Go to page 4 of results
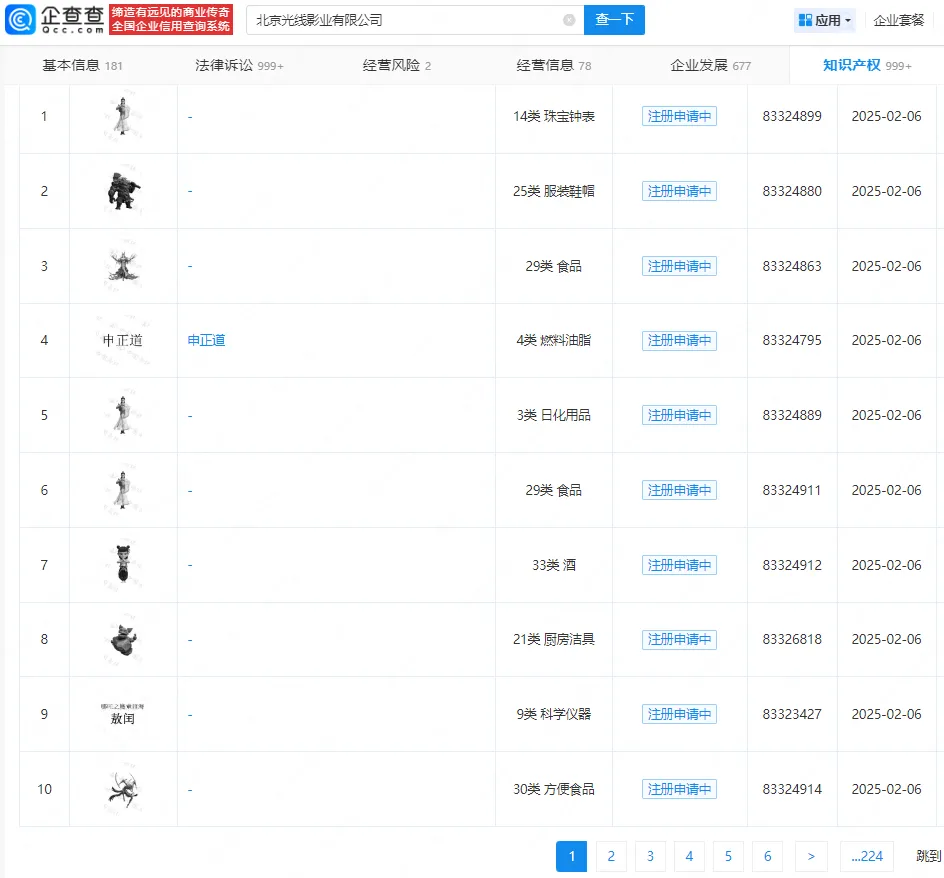944x878 pixels. [689, 856]
